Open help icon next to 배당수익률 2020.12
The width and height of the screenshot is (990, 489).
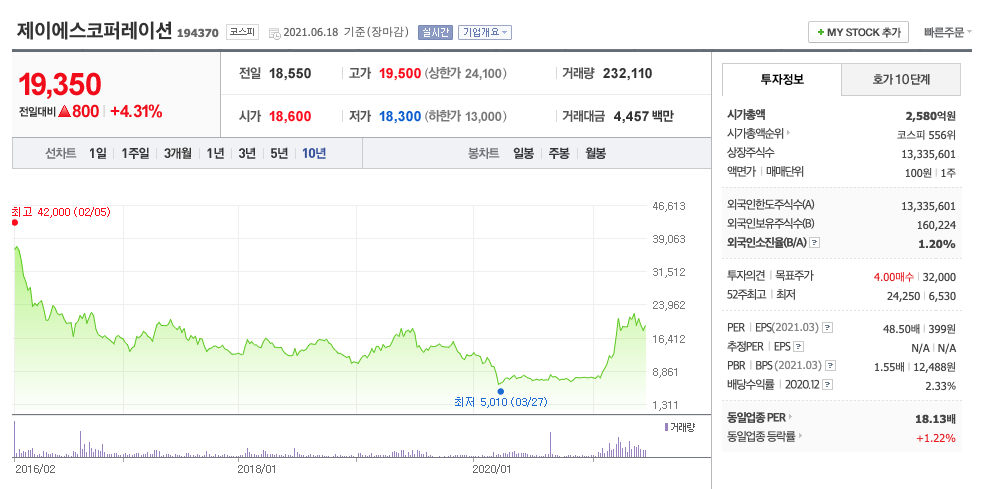pos(827,384)
